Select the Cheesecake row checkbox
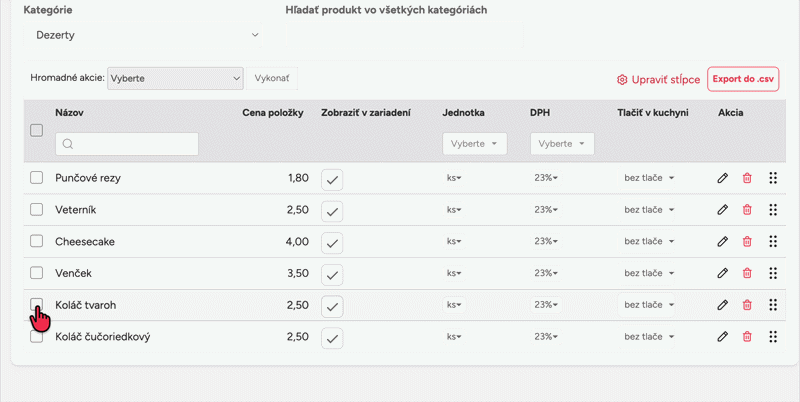800x402 pixels. 36,241
